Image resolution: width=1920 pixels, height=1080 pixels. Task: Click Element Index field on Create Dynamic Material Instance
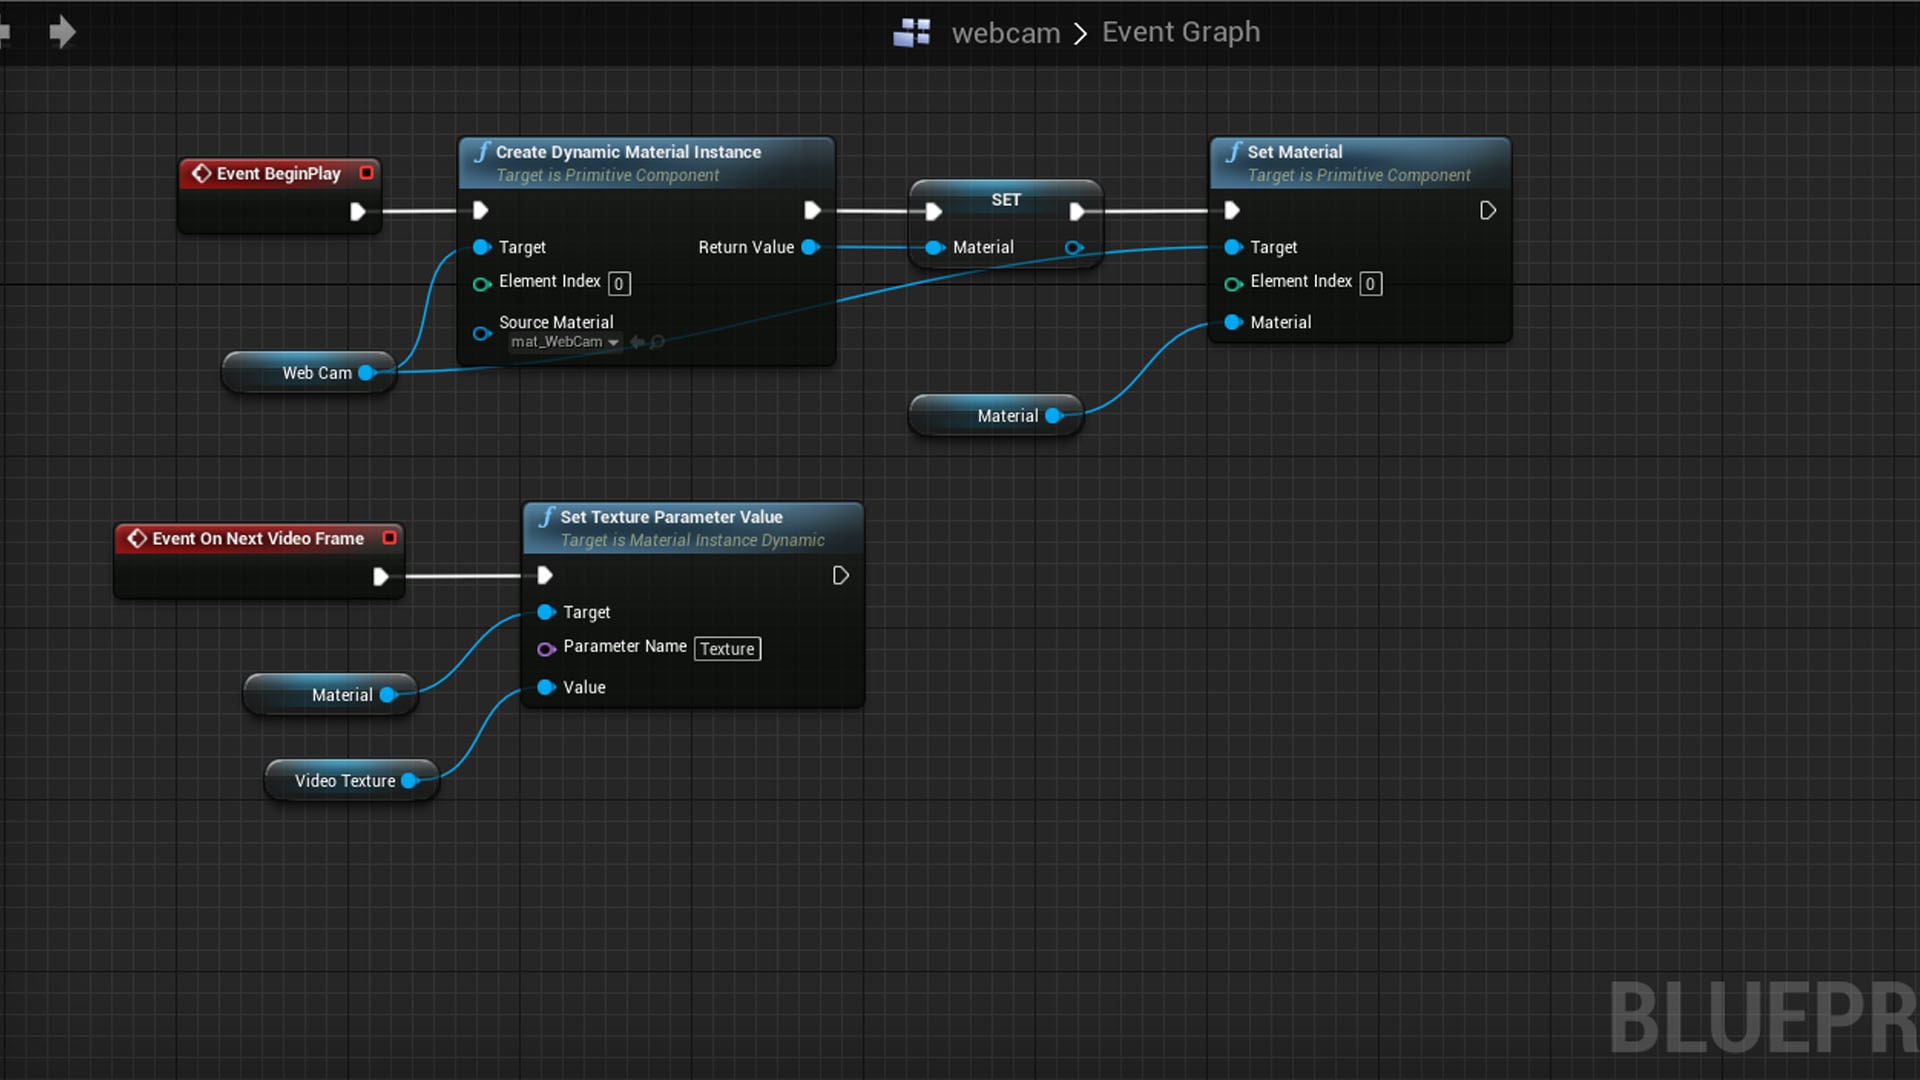pos(619,284)
